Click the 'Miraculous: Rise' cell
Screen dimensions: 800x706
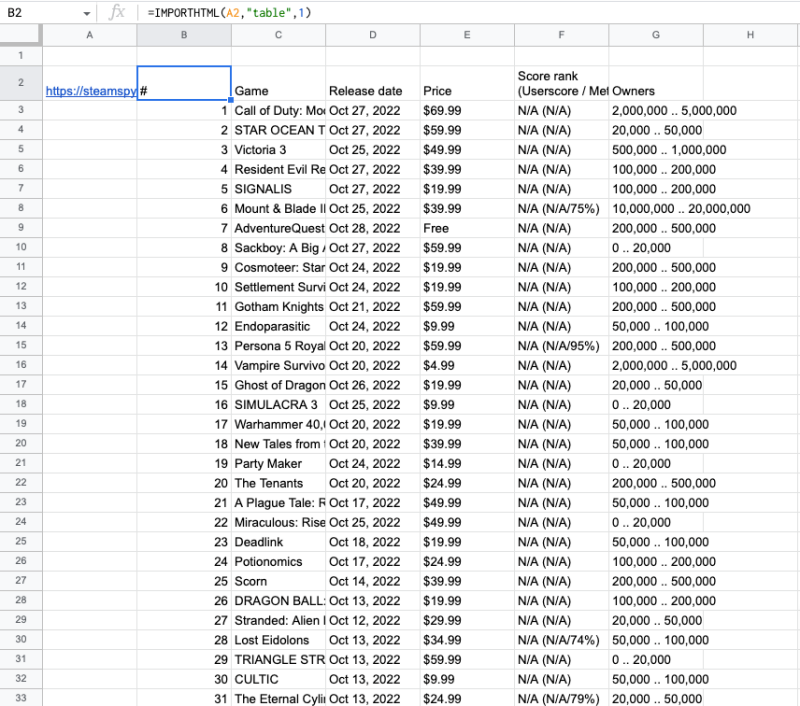click(x=278, y=522)
